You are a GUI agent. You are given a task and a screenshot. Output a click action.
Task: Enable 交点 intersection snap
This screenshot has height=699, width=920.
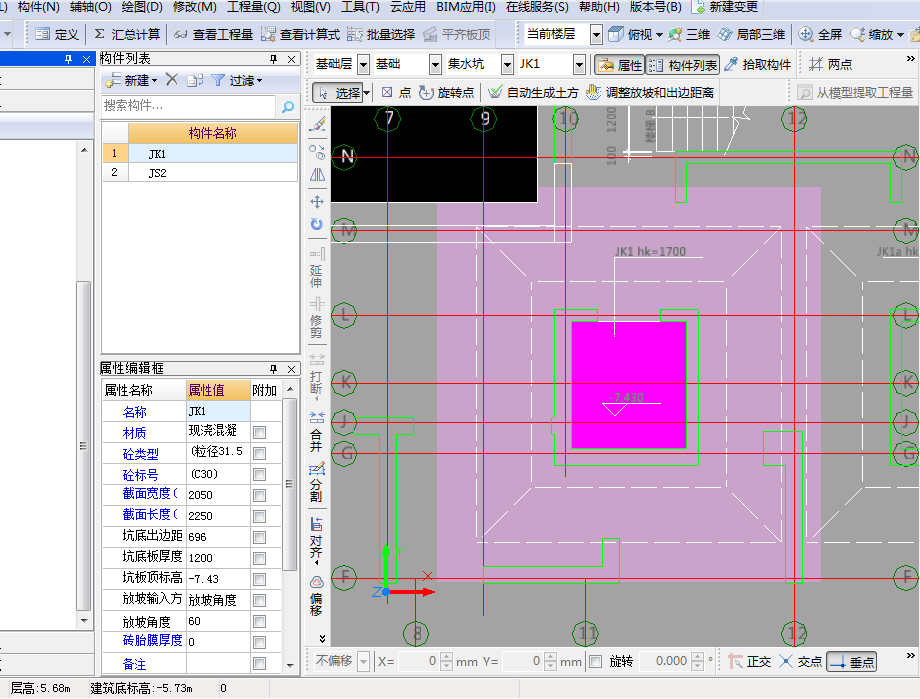[x=801, y=662]
